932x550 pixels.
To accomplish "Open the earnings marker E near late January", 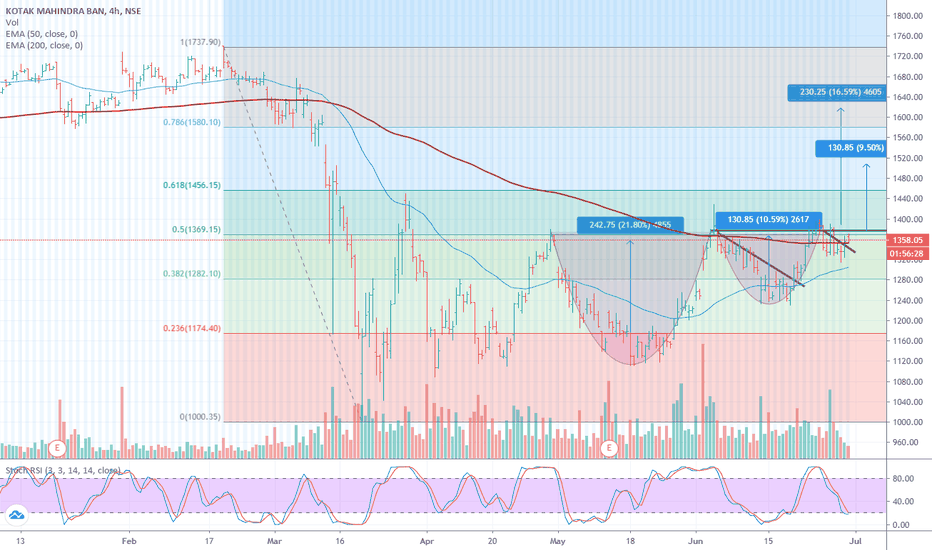I will tap(57, 447).
